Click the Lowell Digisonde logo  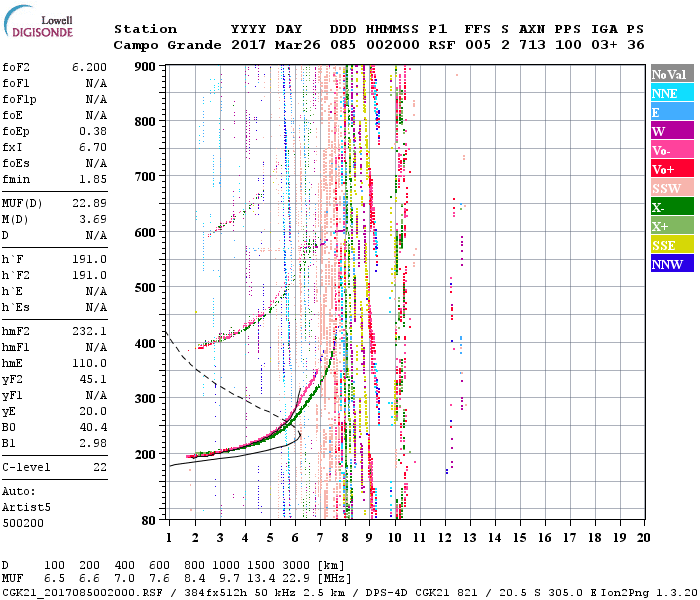38,22
